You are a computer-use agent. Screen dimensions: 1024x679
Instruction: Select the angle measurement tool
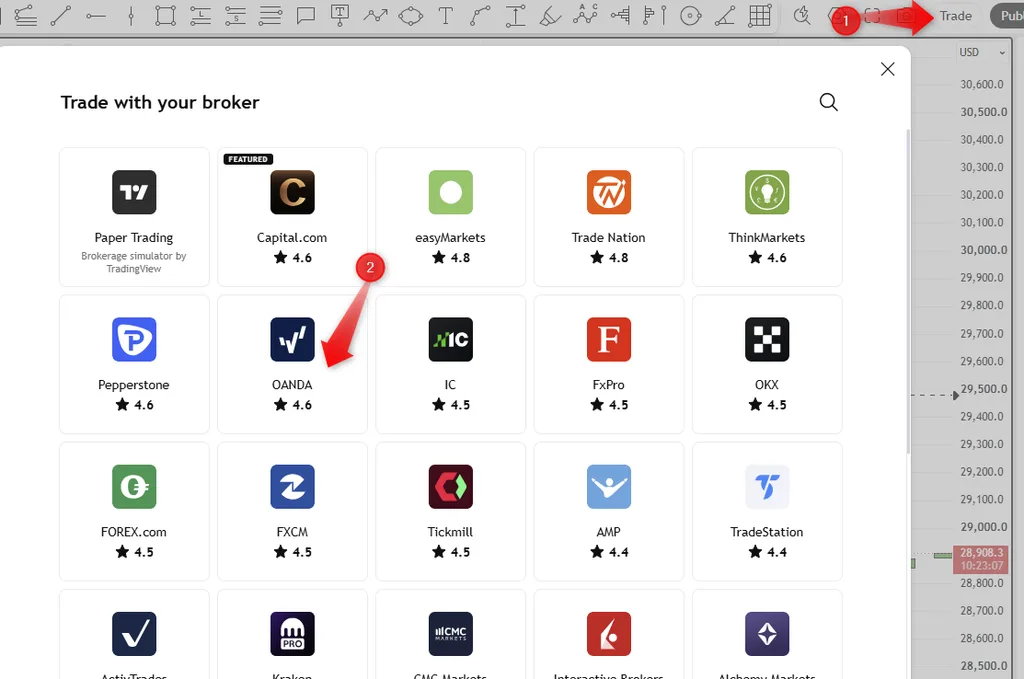(725, 16)
